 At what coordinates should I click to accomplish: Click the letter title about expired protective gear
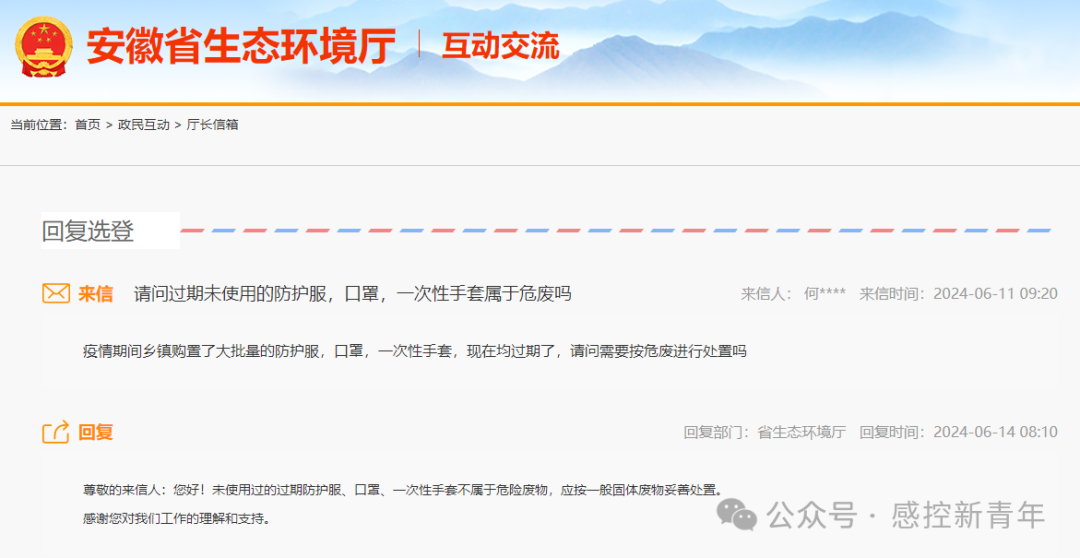click(352, 294)
